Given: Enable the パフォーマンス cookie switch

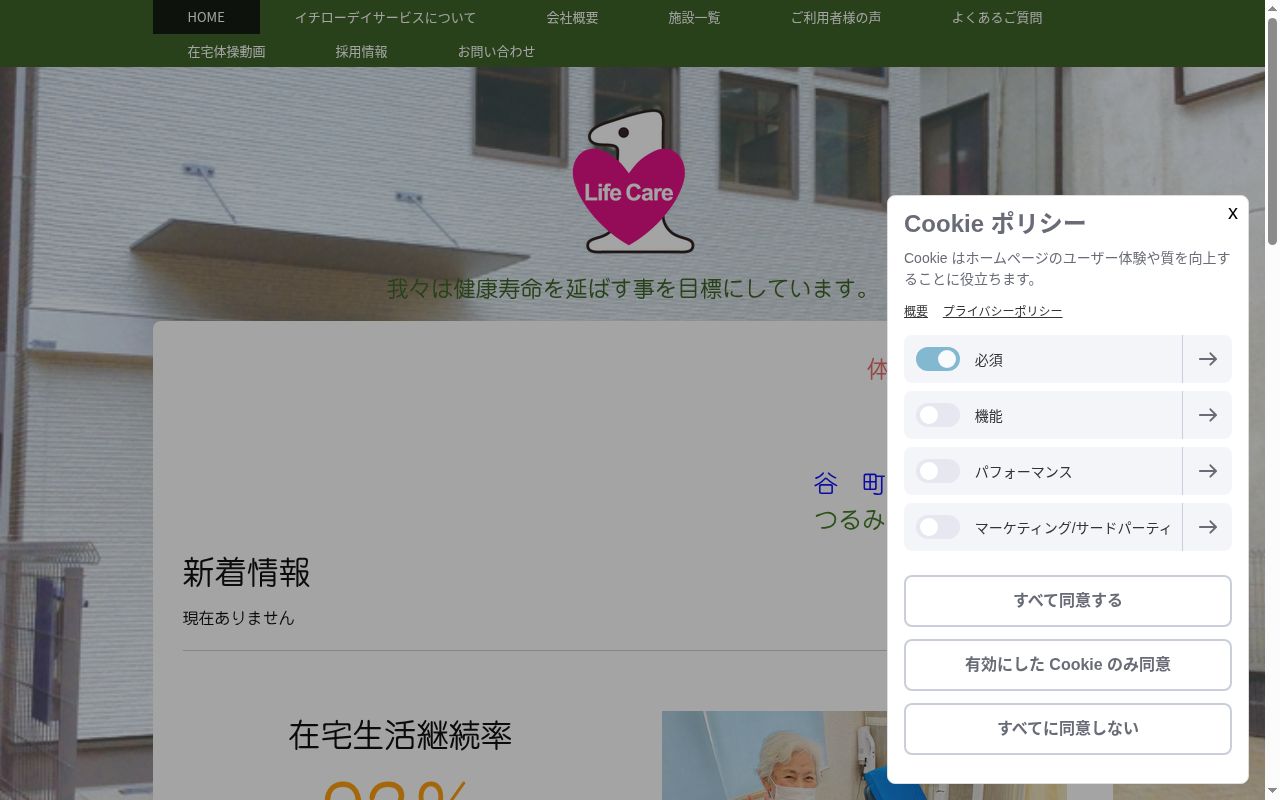Looking at the screenshot, I should (x=938, y=471).
